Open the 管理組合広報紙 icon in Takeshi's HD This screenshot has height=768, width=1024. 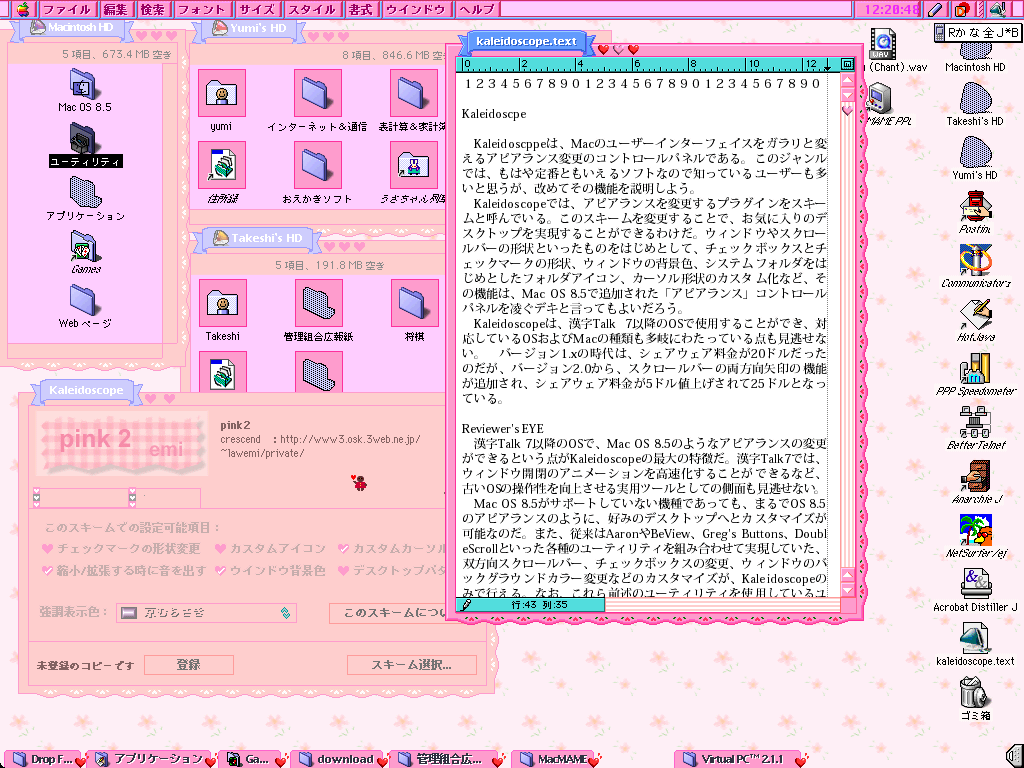click(319, 303)
